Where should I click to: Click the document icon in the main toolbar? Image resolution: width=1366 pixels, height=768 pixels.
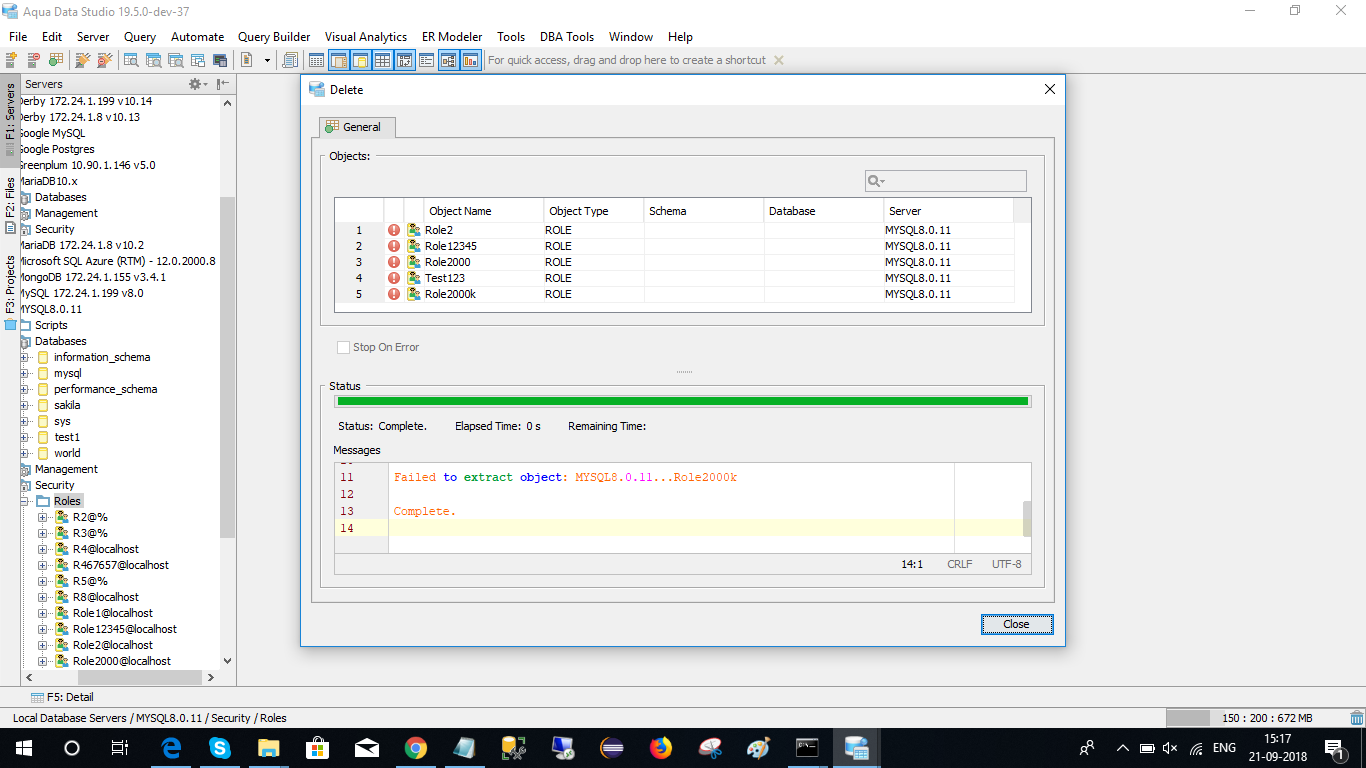coord(247,60)
